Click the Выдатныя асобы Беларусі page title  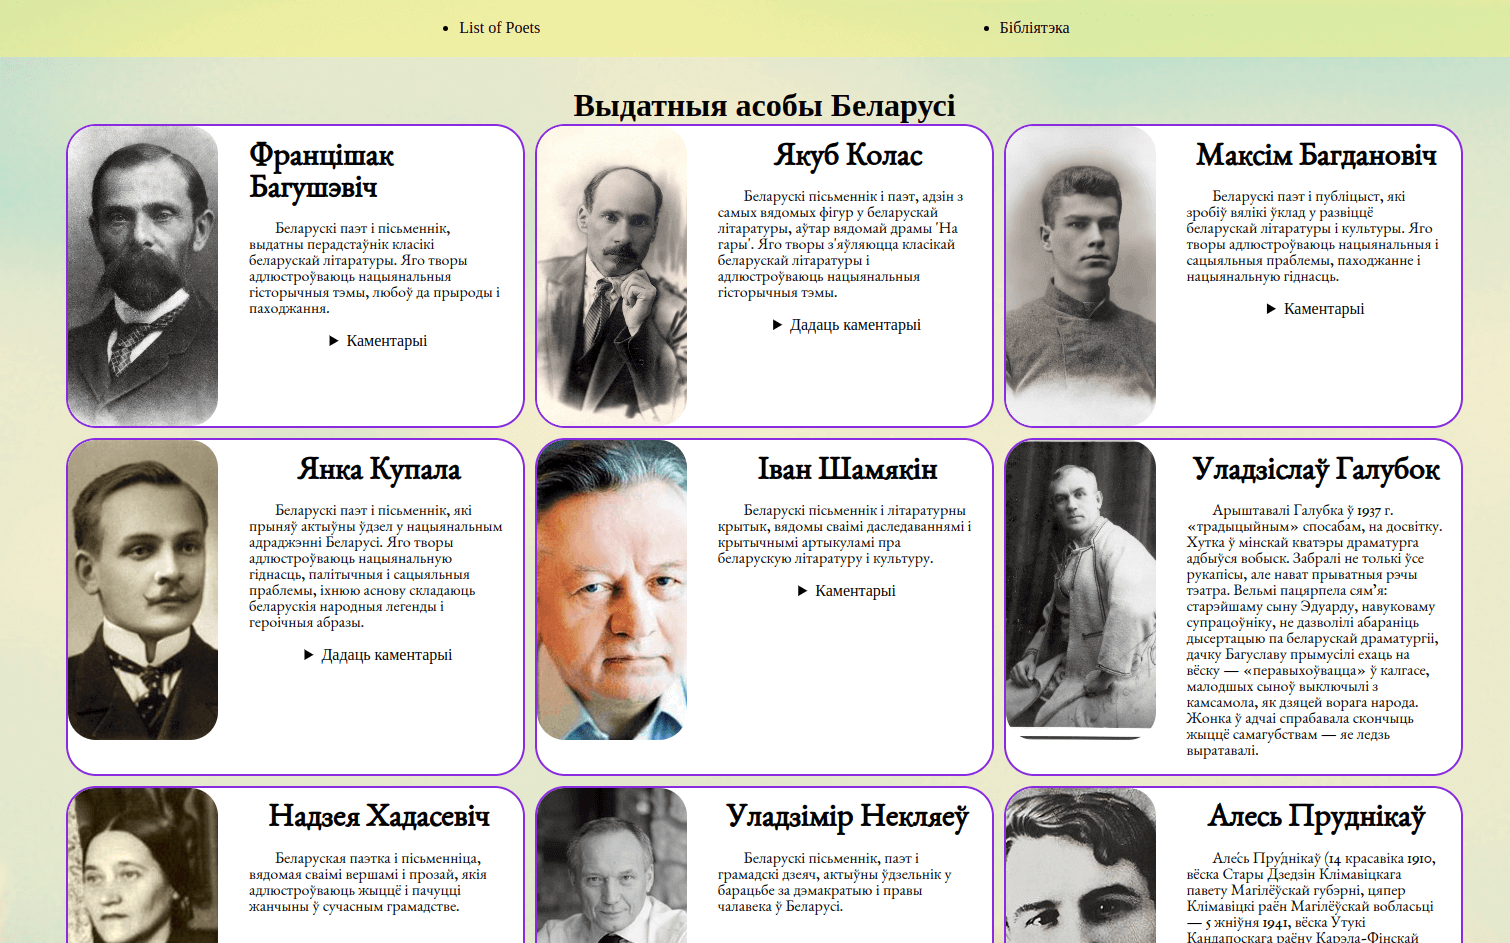[x=764, y=105]
